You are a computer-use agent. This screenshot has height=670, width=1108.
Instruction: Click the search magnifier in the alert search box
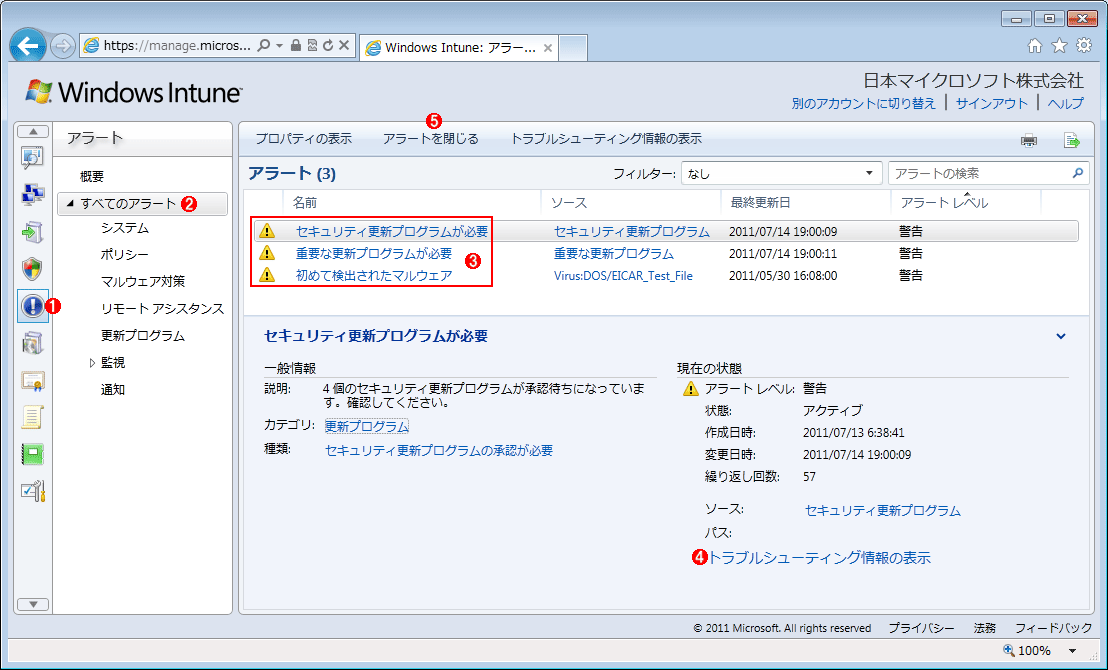click(x=1078, y=173)
